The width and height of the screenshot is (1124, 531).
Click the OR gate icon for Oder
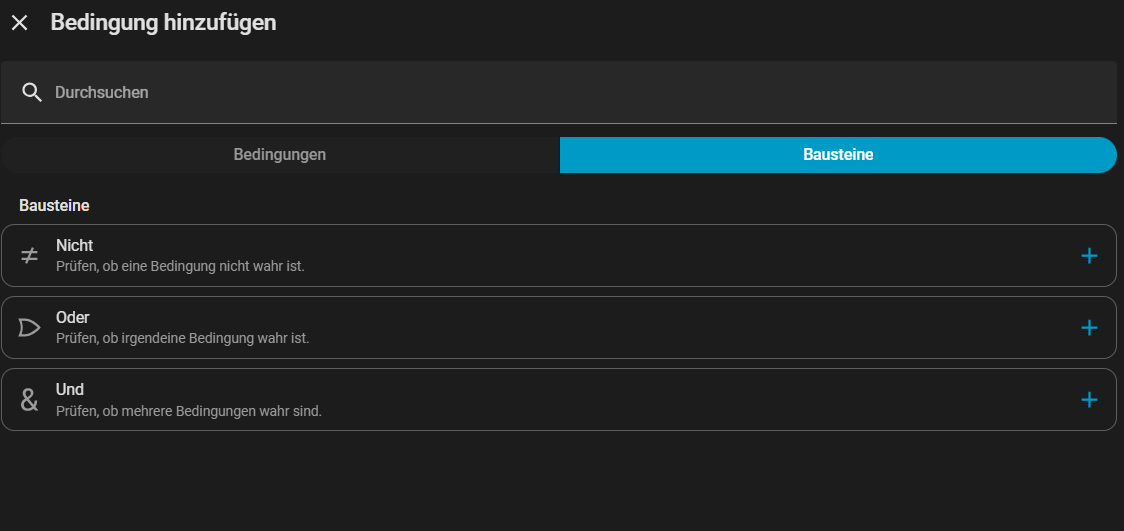point(30,328)
